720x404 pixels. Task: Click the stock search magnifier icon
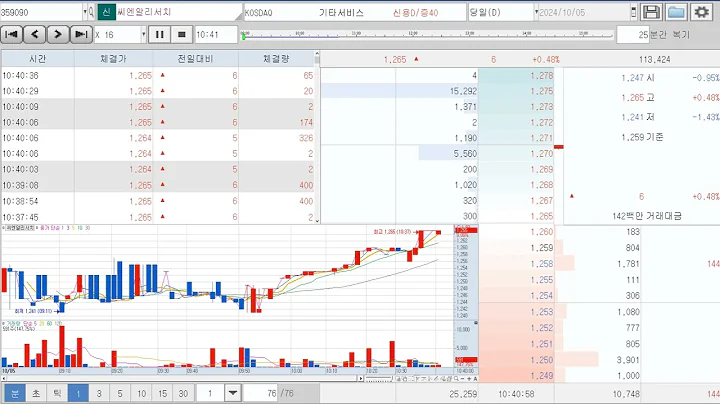(91, 12)
